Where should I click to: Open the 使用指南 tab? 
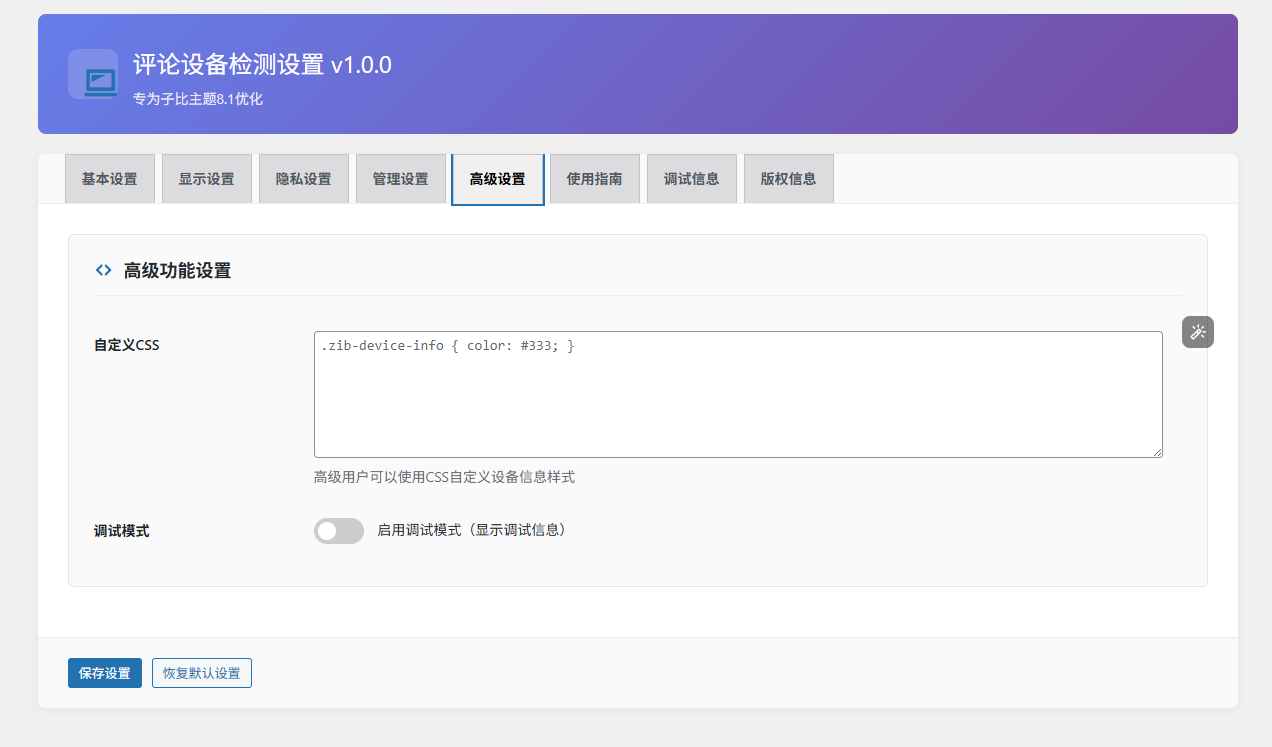pos(595,179)
